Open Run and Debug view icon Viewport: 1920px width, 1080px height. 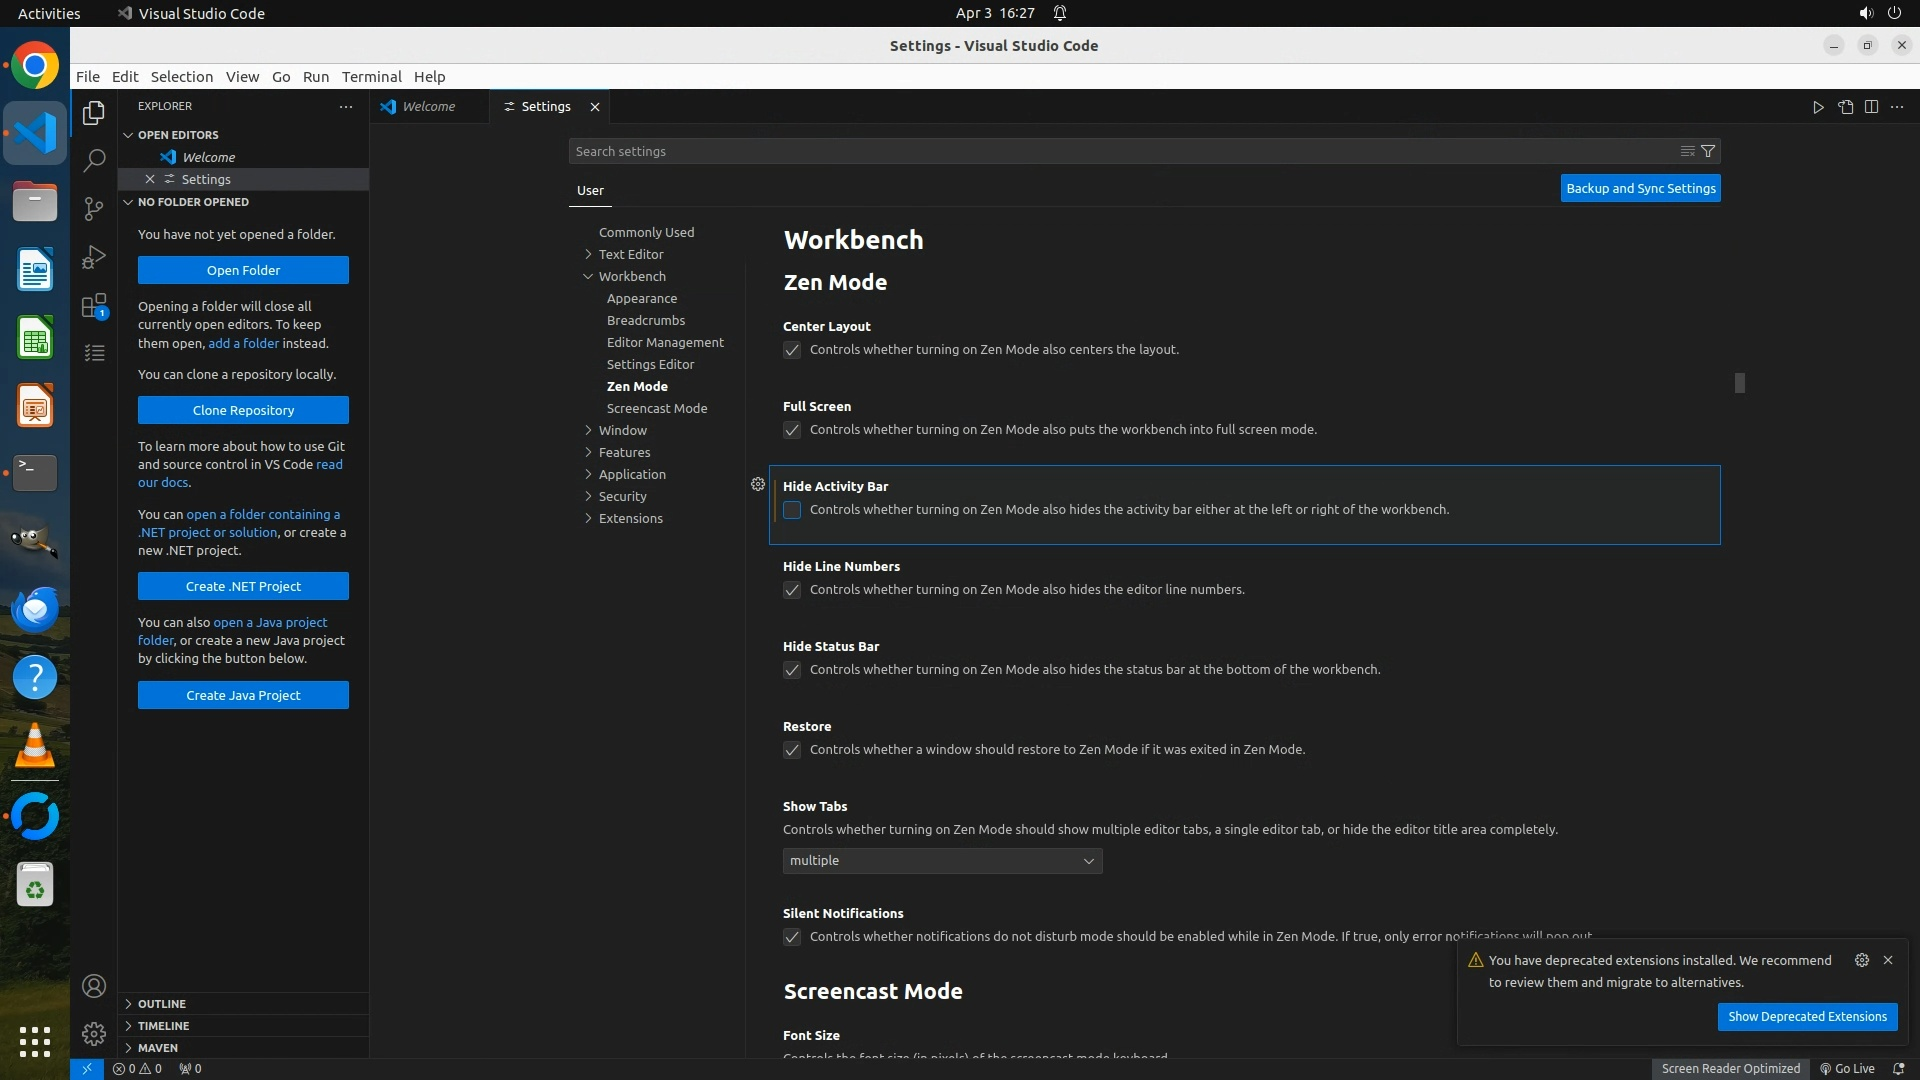click(x=94, y=257)
